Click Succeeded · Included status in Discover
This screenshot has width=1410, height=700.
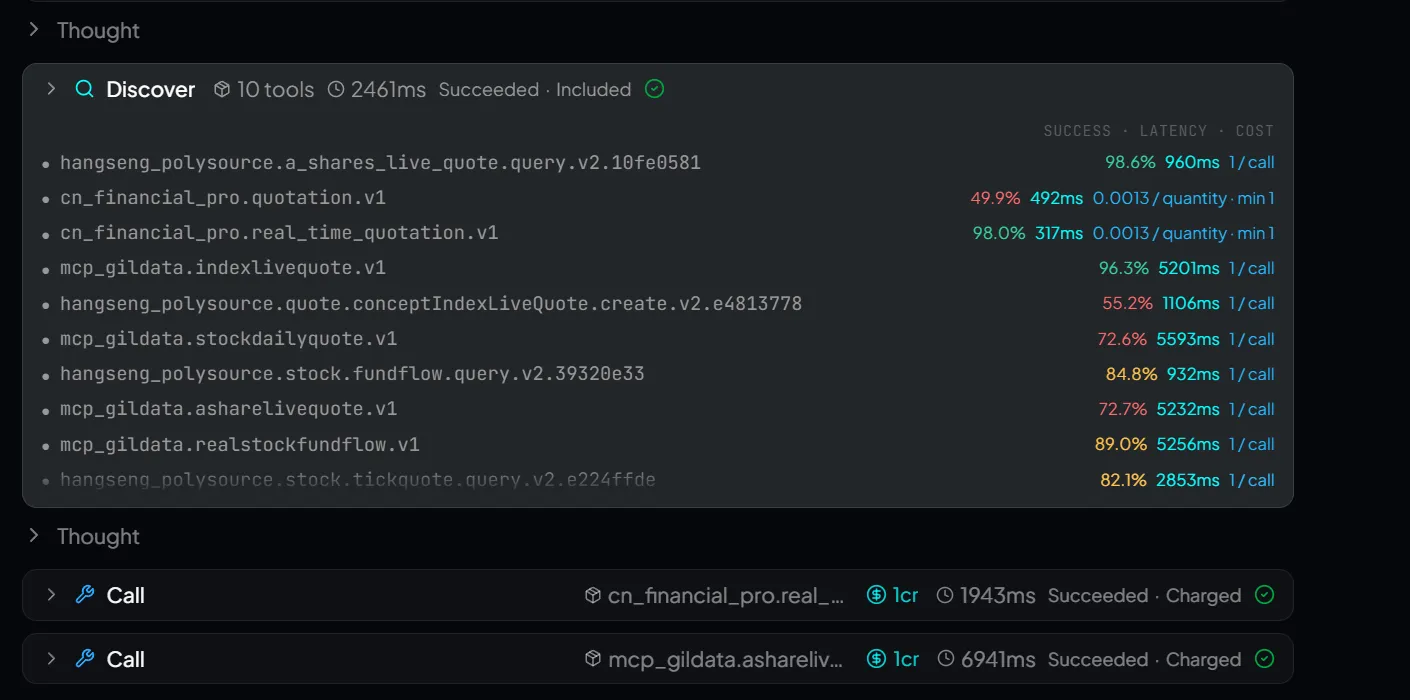click(535, 89)
